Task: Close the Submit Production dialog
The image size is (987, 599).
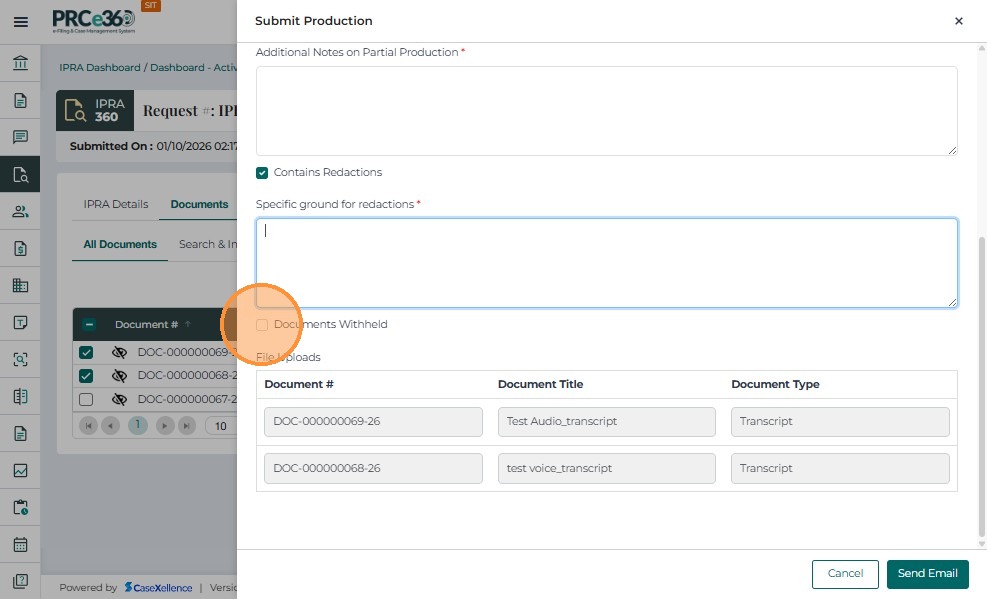Action: 958,21
